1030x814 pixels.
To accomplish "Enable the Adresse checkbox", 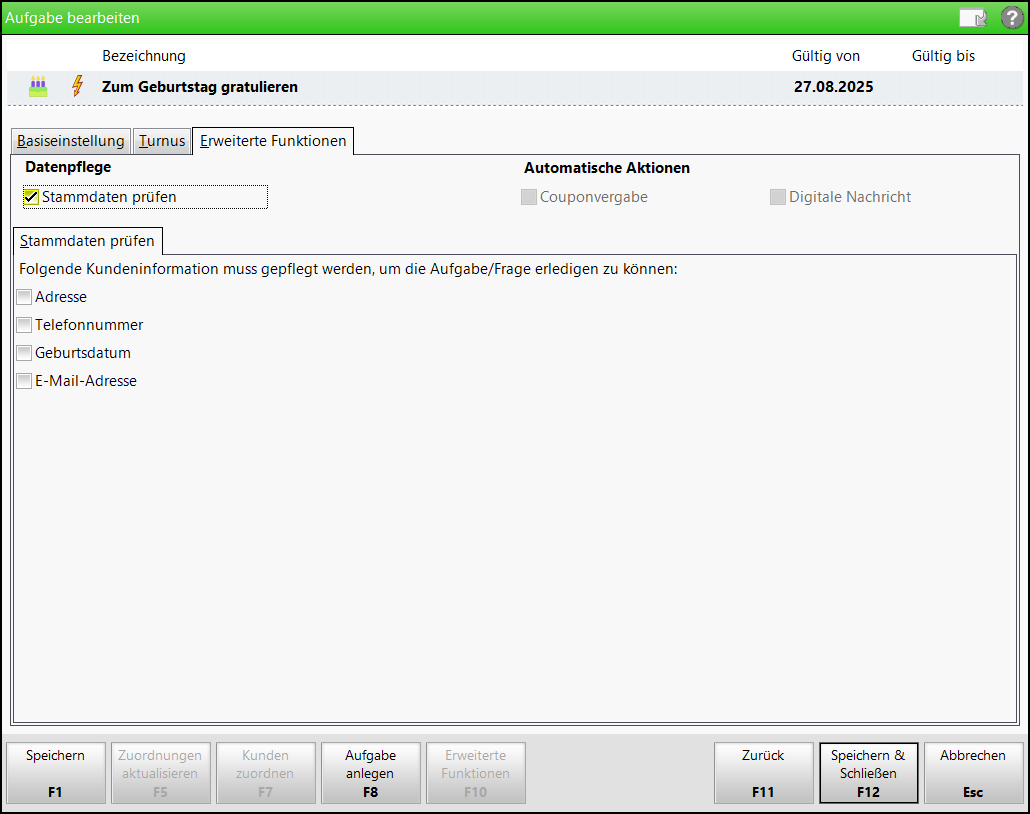I will click(24, 297).
